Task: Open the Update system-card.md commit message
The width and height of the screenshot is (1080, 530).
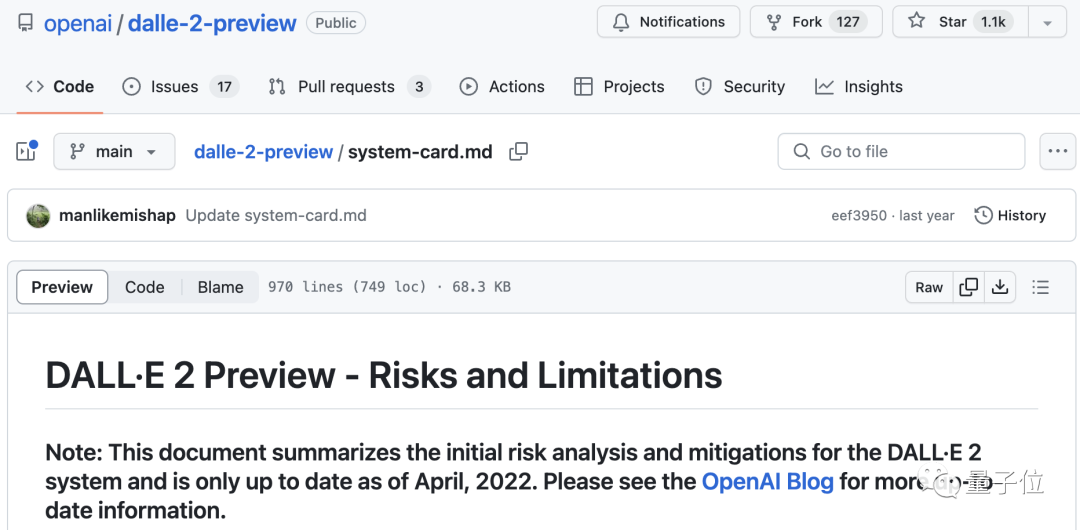Action: coord(276,216)
